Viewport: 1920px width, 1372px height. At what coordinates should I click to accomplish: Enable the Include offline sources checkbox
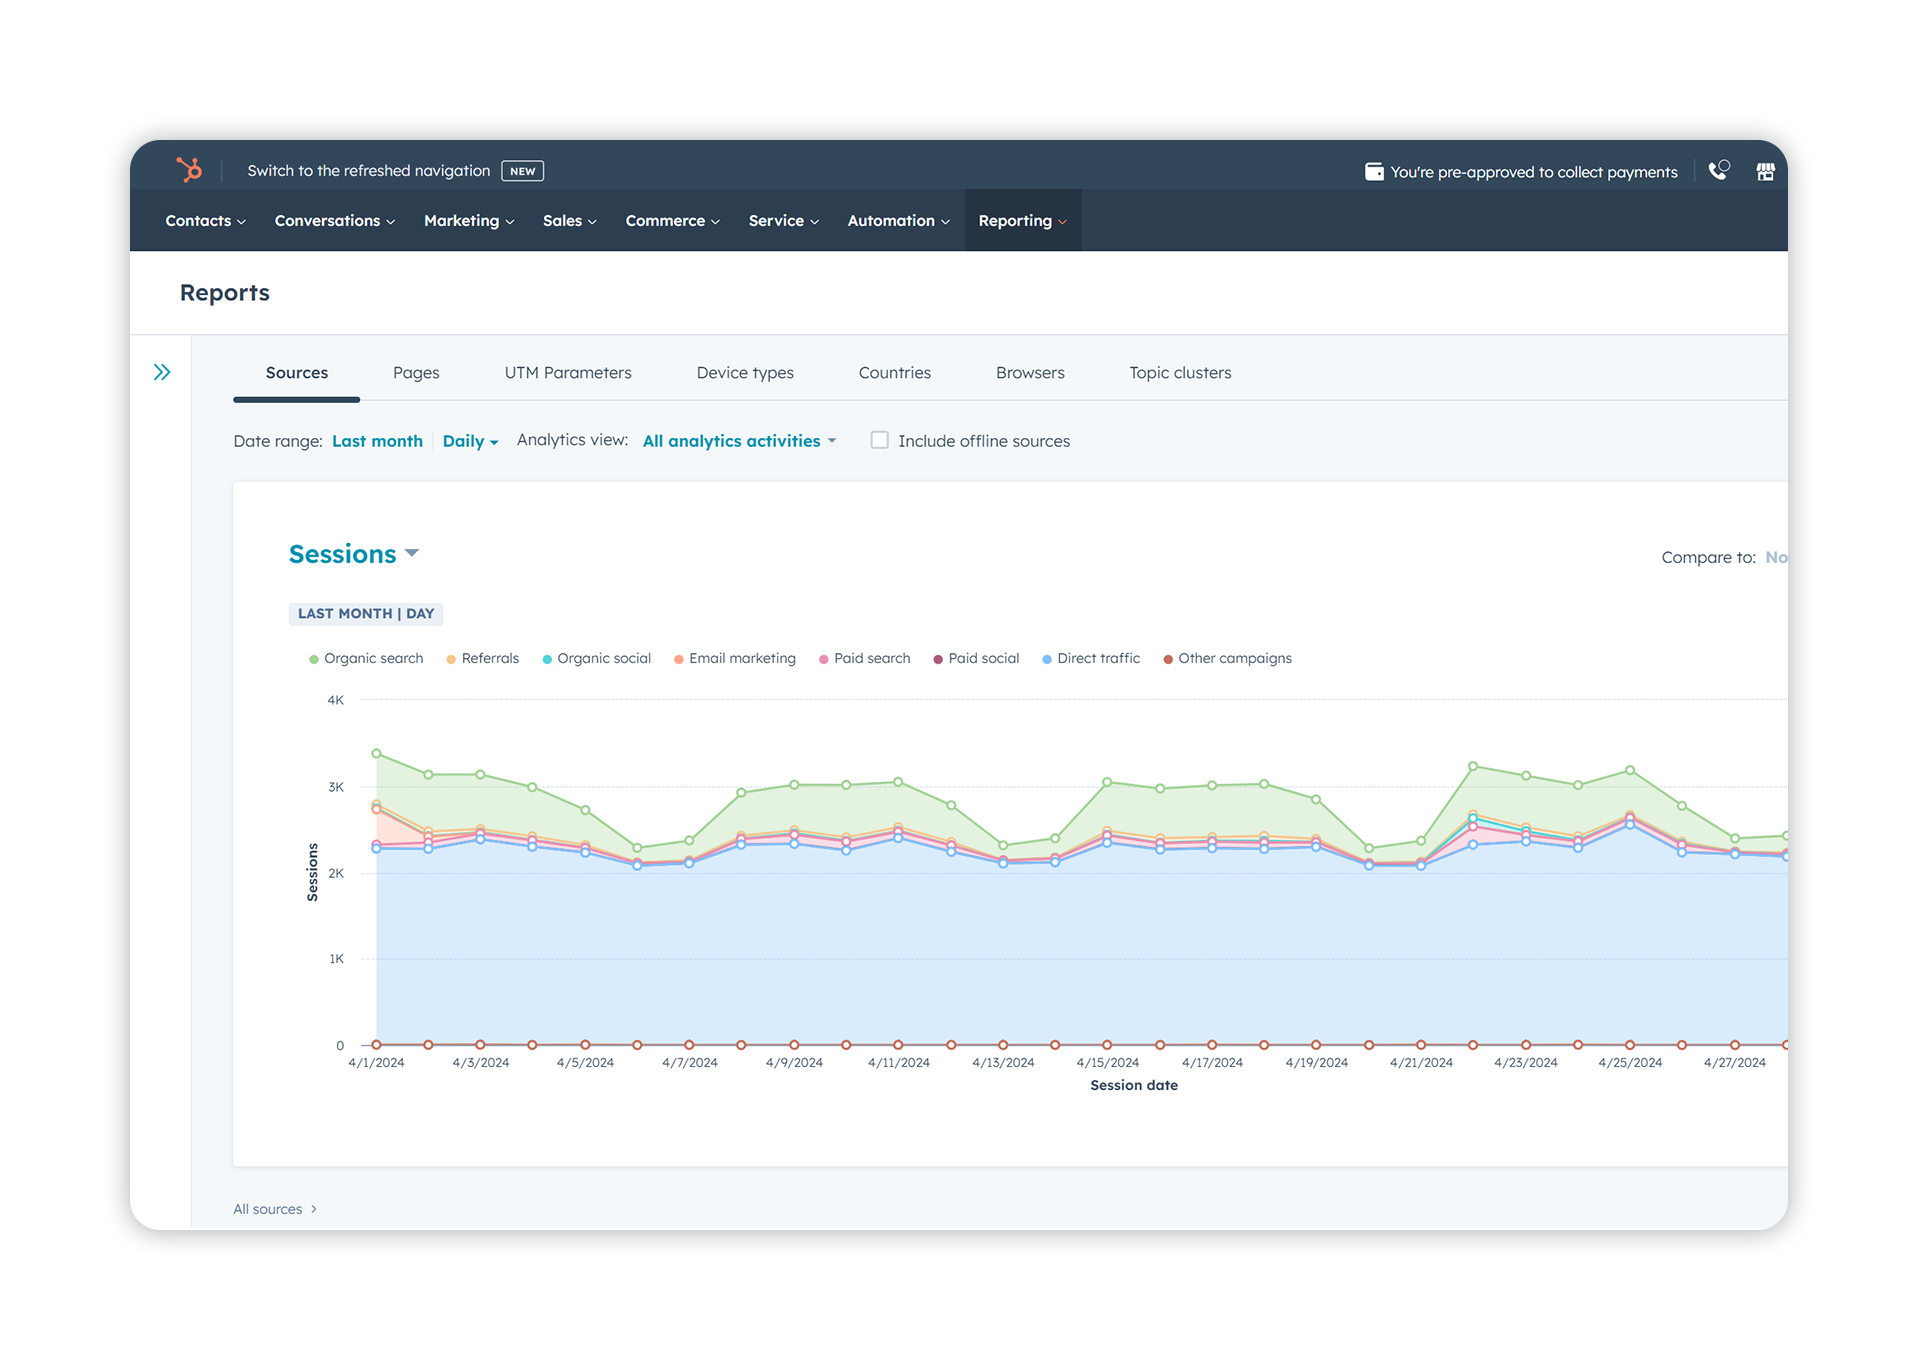(879, 440)
